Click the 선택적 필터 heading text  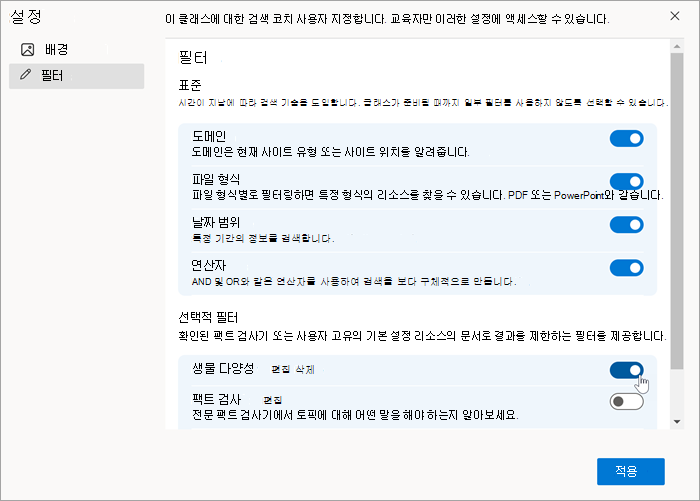(208, 317)
